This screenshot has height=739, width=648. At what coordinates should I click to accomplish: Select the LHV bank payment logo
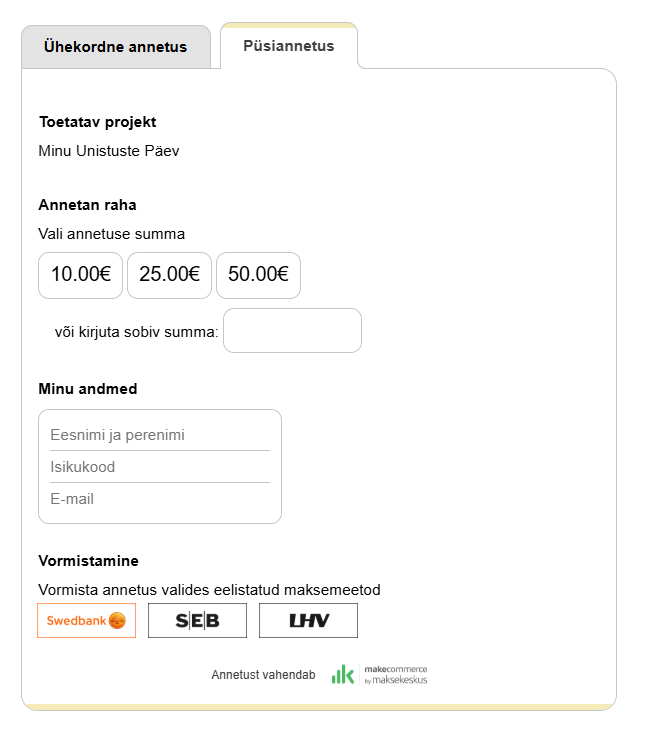[x=308, y=620]
